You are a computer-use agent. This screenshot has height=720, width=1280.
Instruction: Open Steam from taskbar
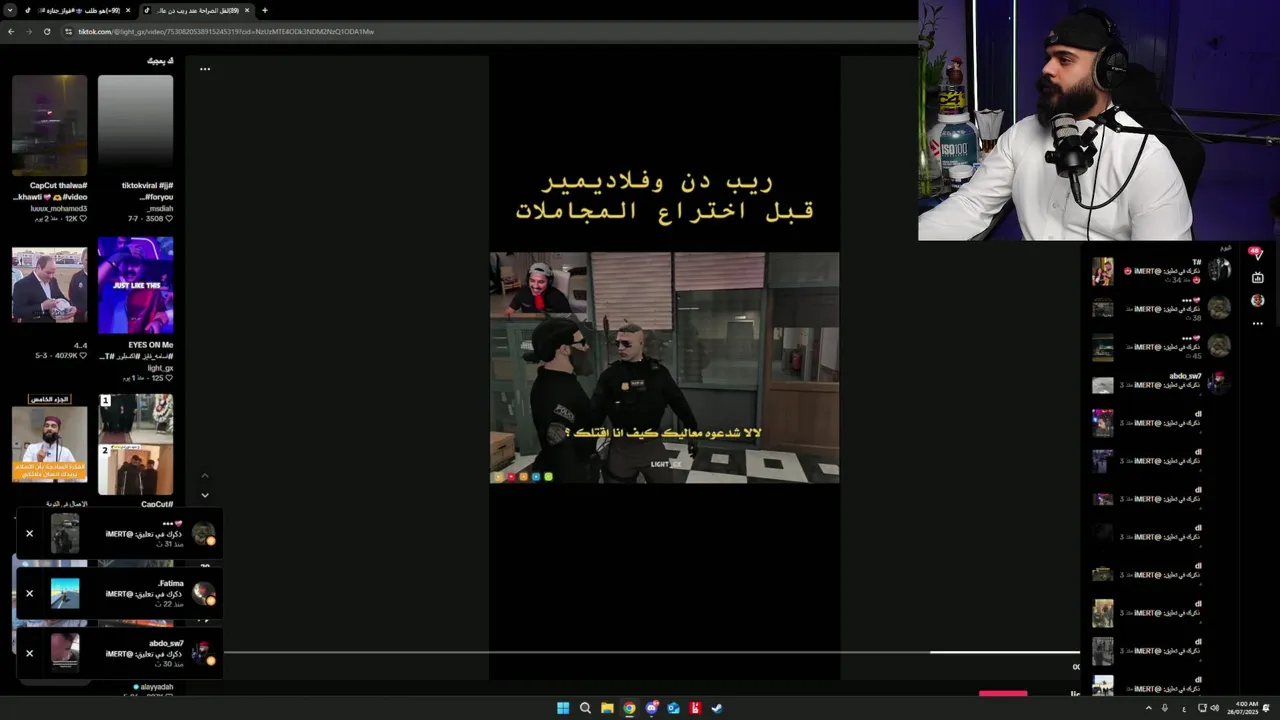tap(717, 708)
